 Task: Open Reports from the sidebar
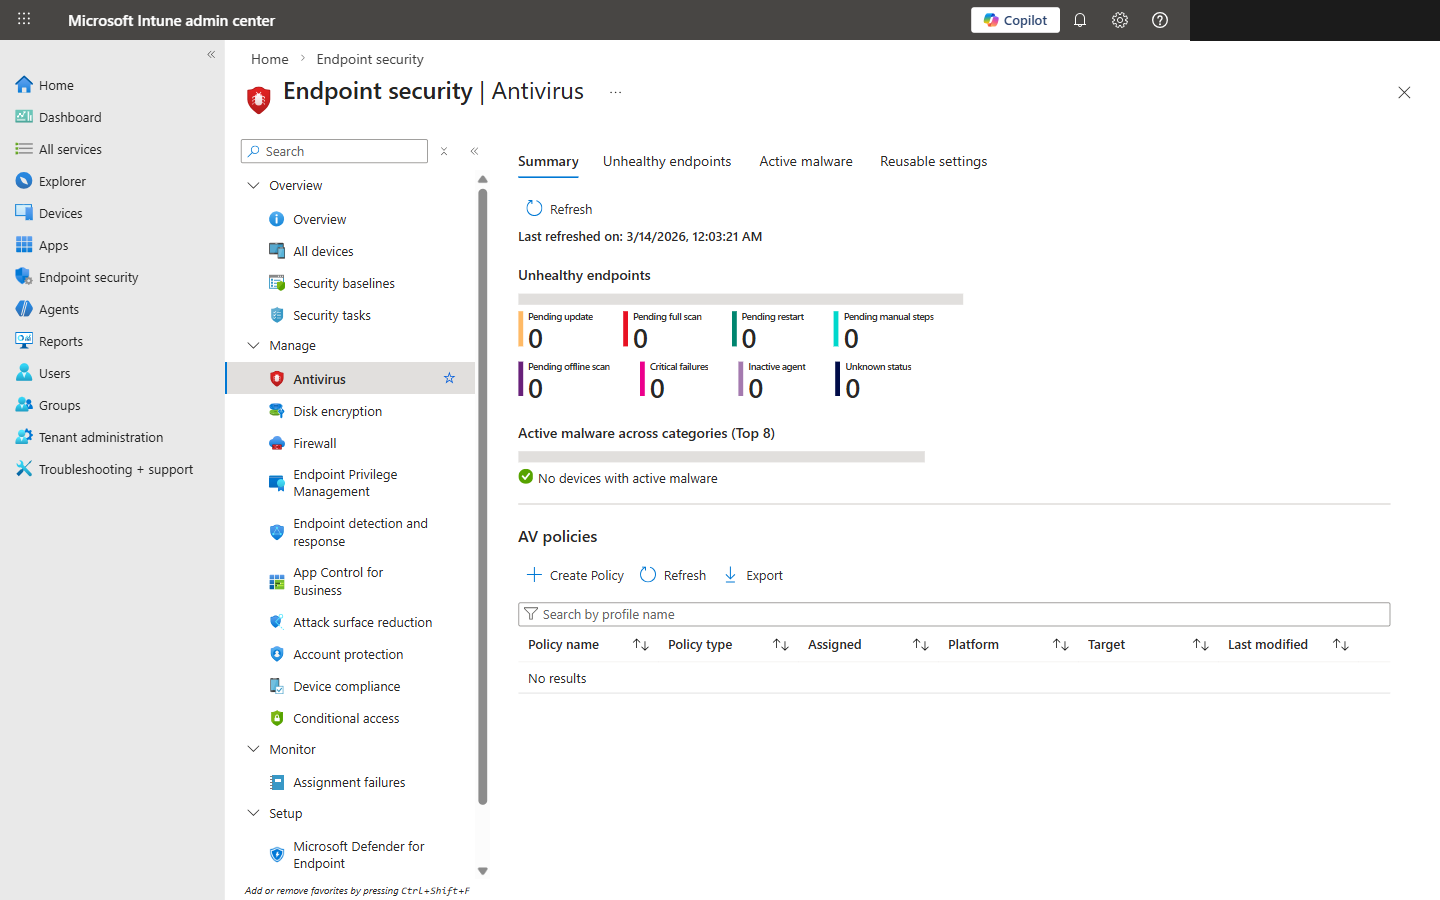(61, 340)
